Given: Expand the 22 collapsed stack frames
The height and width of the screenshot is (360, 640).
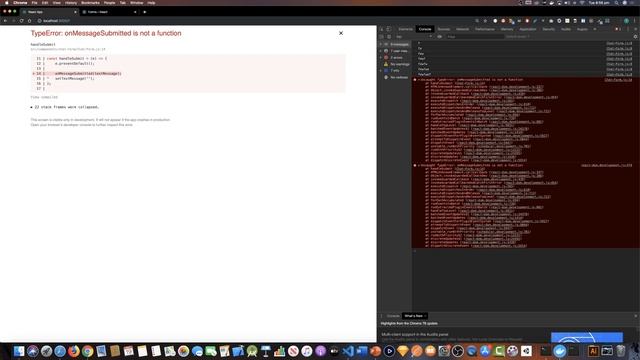Looking at the screenshot, I should tap(64, 107).
